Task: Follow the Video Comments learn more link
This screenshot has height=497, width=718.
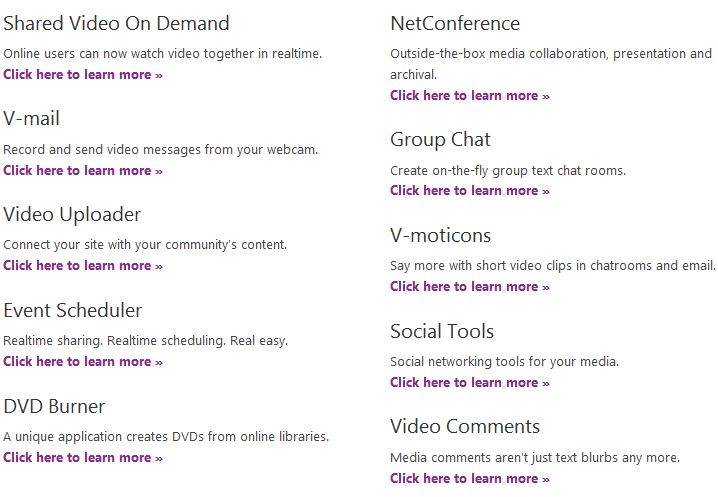Action: [x=470, y=479]
